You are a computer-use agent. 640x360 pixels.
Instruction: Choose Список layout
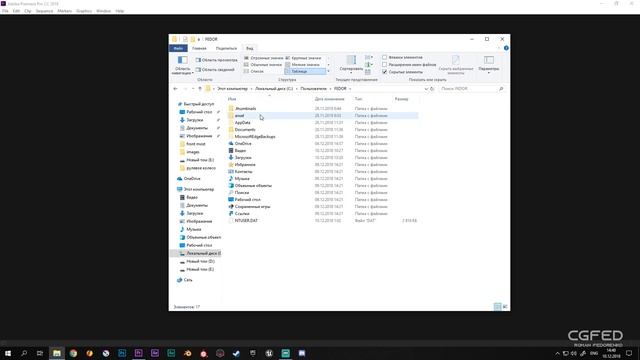pyautogui.click(x=254, y=71)
